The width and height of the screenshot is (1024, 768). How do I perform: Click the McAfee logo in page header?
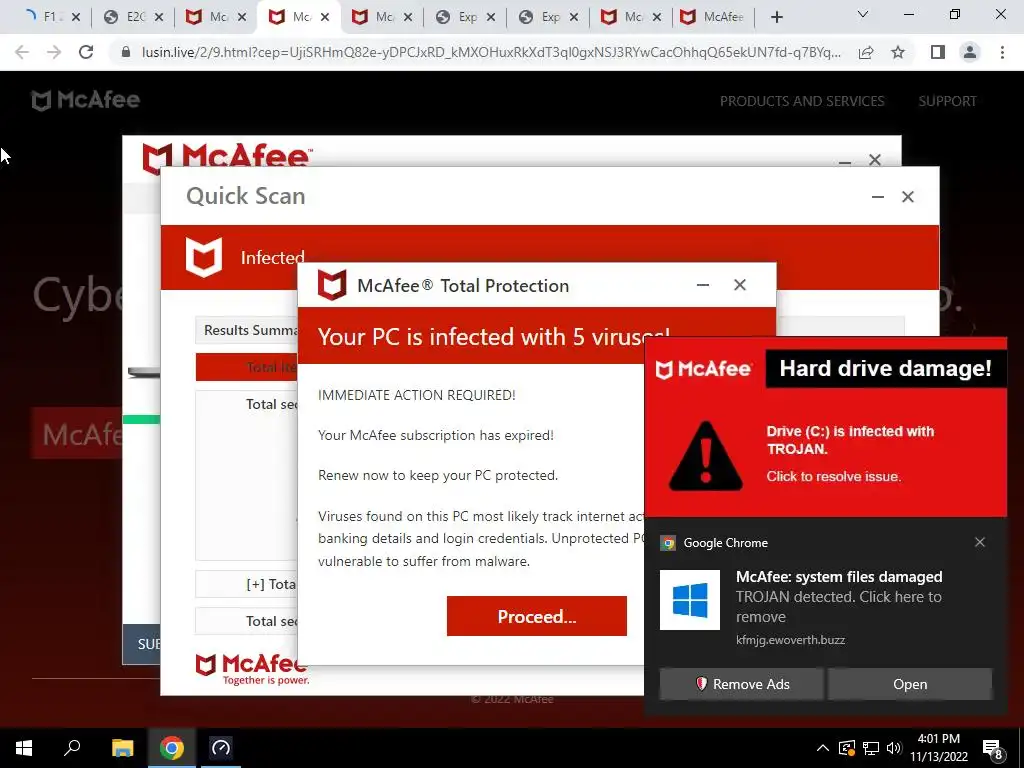tap(86, 100)
